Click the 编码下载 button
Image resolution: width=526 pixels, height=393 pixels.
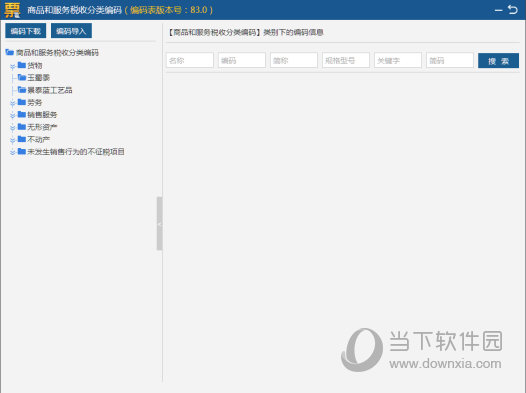click(25, 31)
